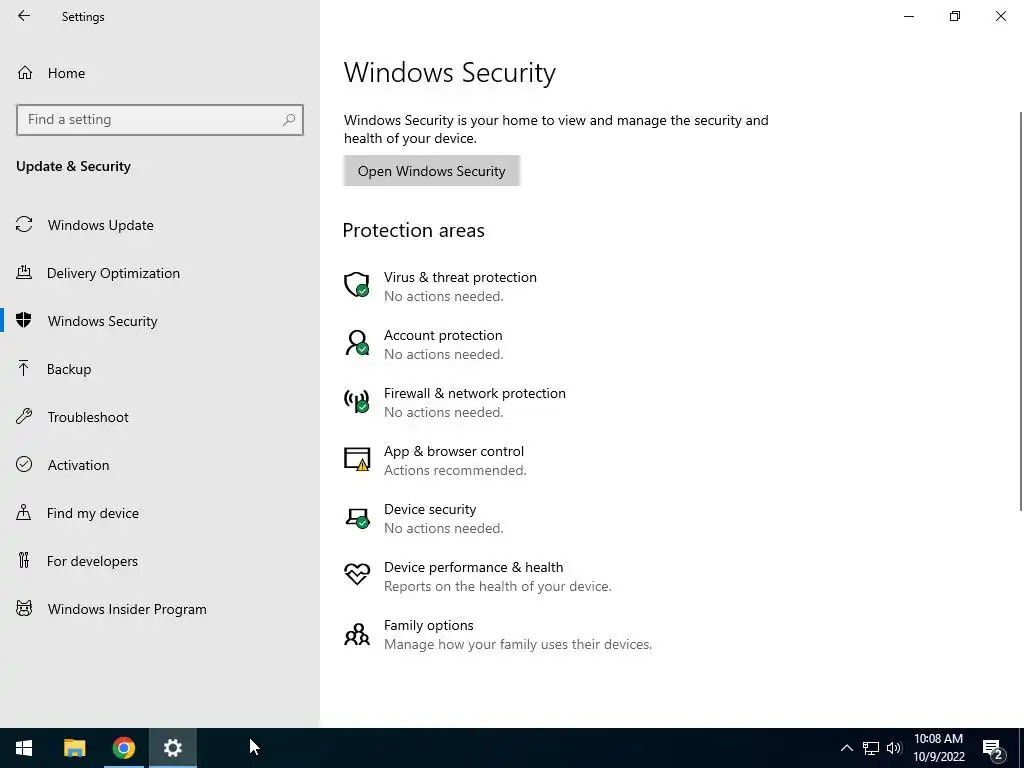The width and height of the screenshot is (1024, 768).
Task: Click the back arrow in Settings
Action: (x=24, y=16)
